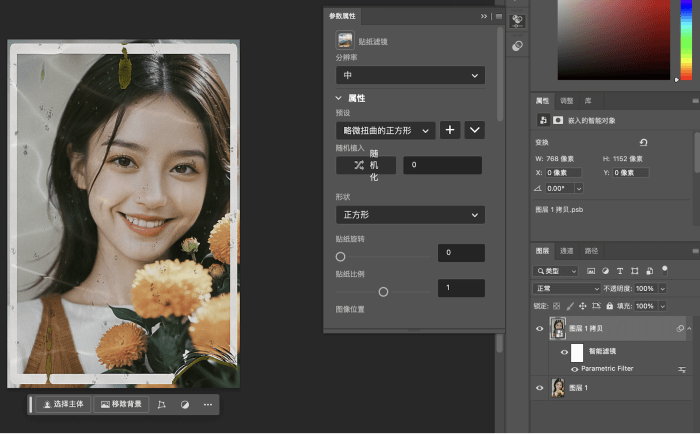The width and height of the screenshot is (700, 434).
Task: Hide the 图层 1 layer
Action: 539,388
